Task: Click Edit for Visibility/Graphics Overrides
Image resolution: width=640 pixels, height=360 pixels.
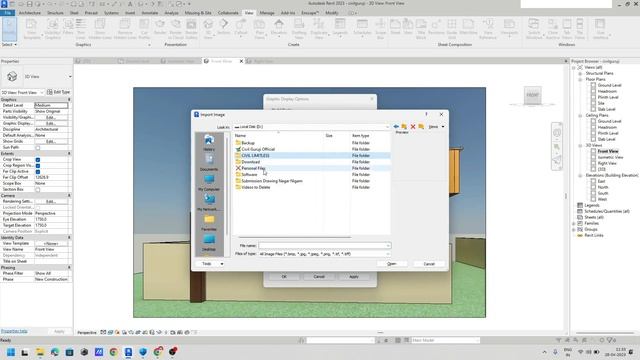Action: (51, 118)
